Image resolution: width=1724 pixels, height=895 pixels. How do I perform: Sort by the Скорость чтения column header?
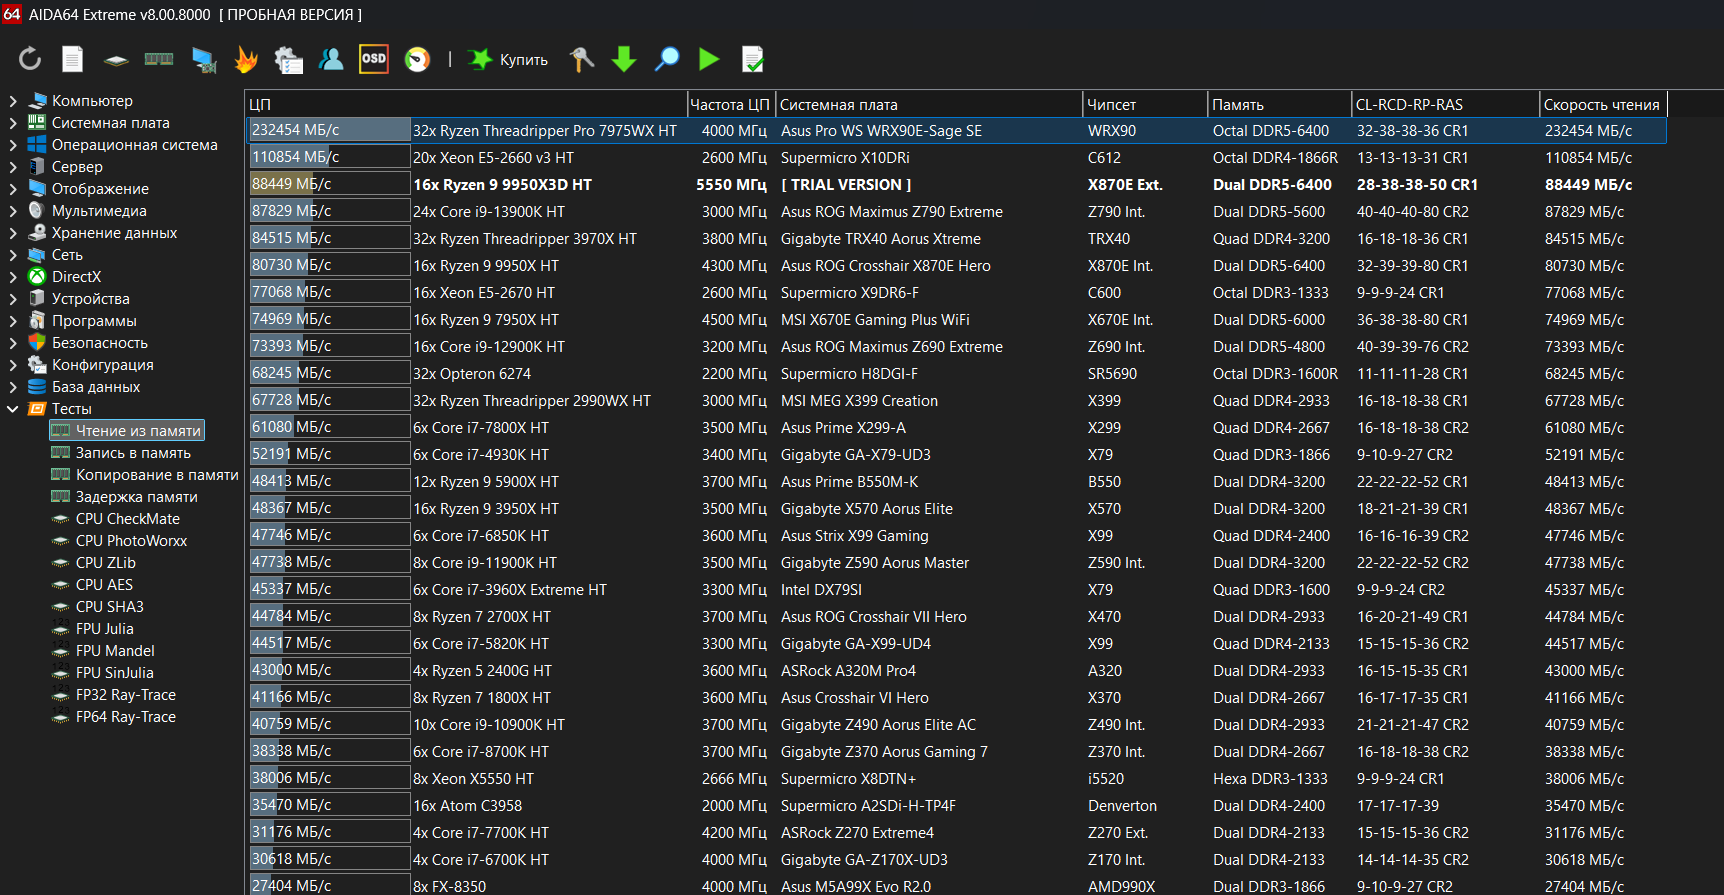point(1603,104)
